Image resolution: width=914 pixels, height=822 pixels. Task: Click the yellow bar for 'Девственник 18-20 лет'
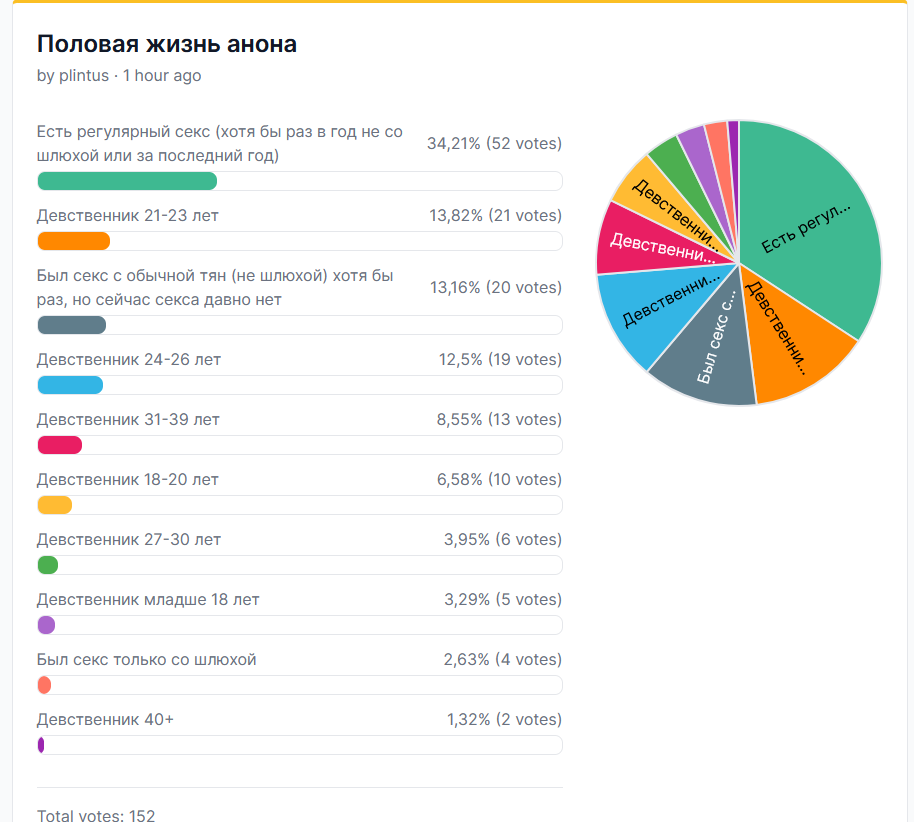[x=55, y=505]
